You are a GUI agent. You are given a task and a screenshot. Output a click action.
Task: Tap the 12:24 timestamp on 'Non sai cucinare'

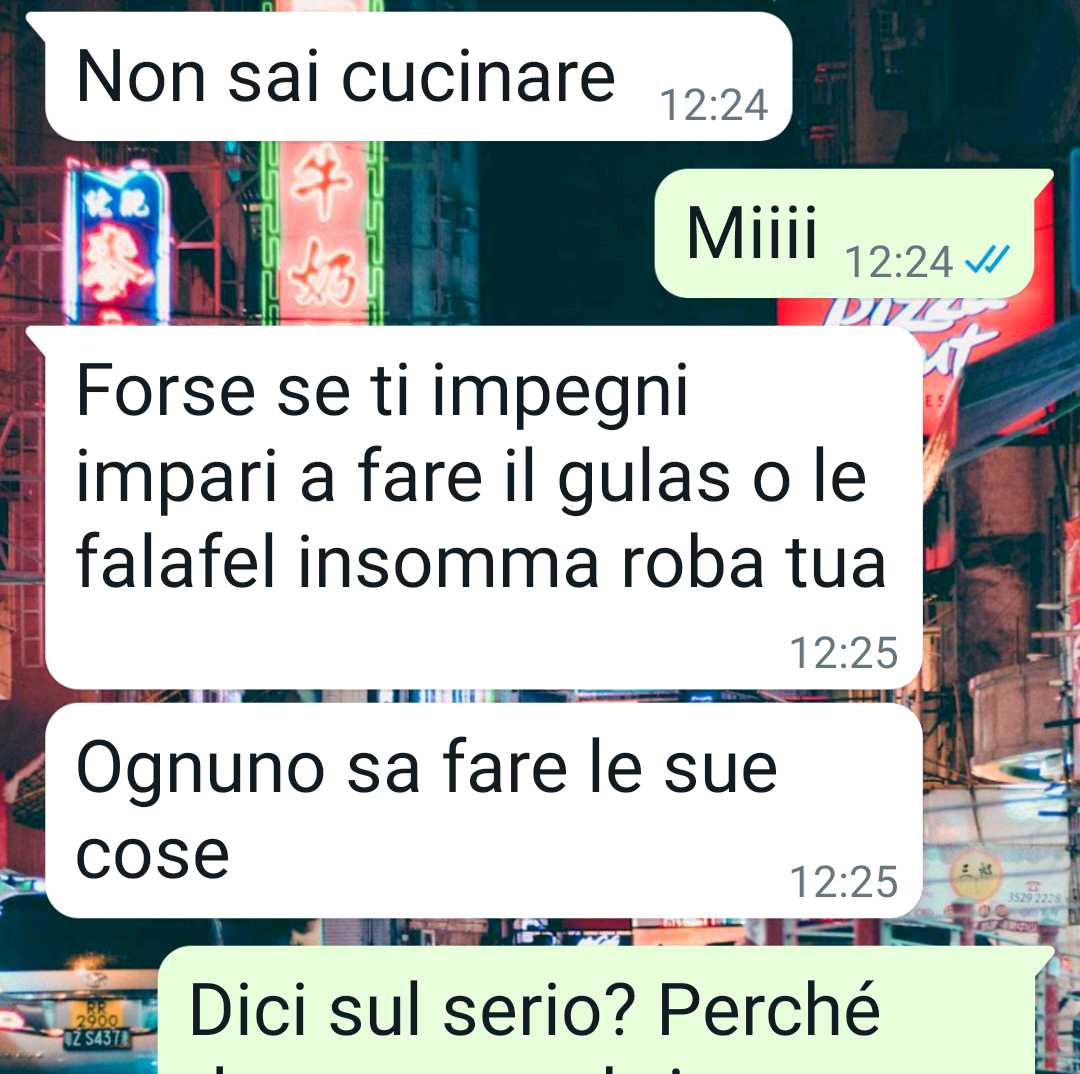[x=714, y=105]
